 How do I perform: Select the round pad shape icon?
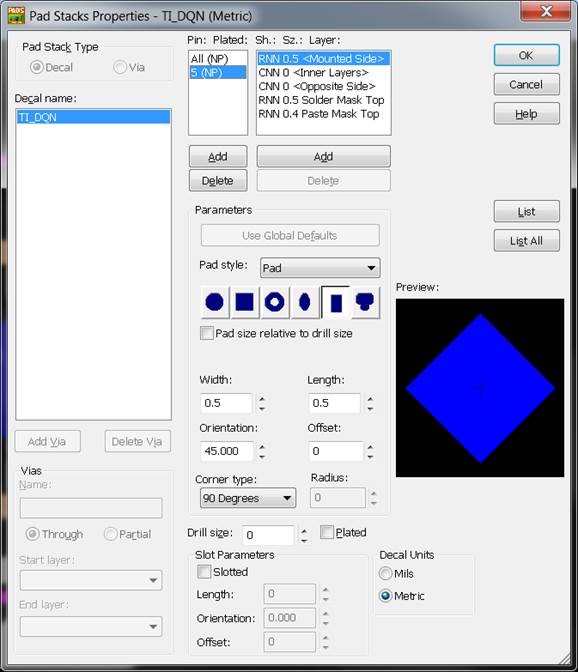click(215, 302)
